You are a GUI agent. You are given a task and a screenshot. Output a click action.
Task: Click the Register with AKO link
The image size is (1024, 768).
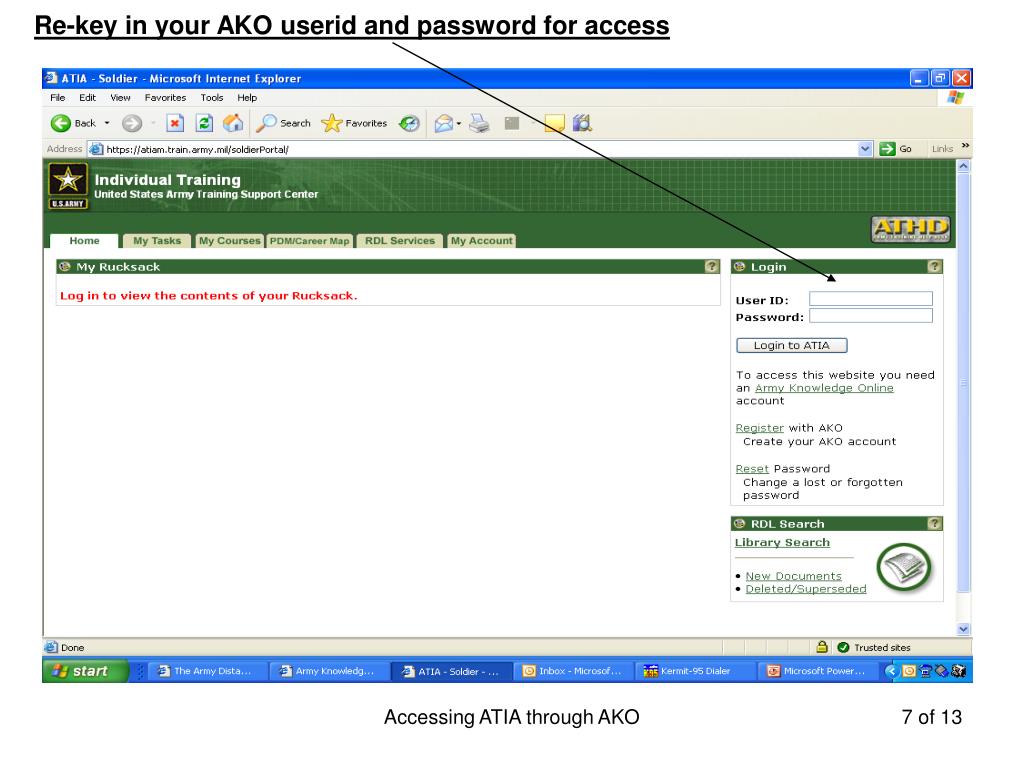(x=760, y=428)
